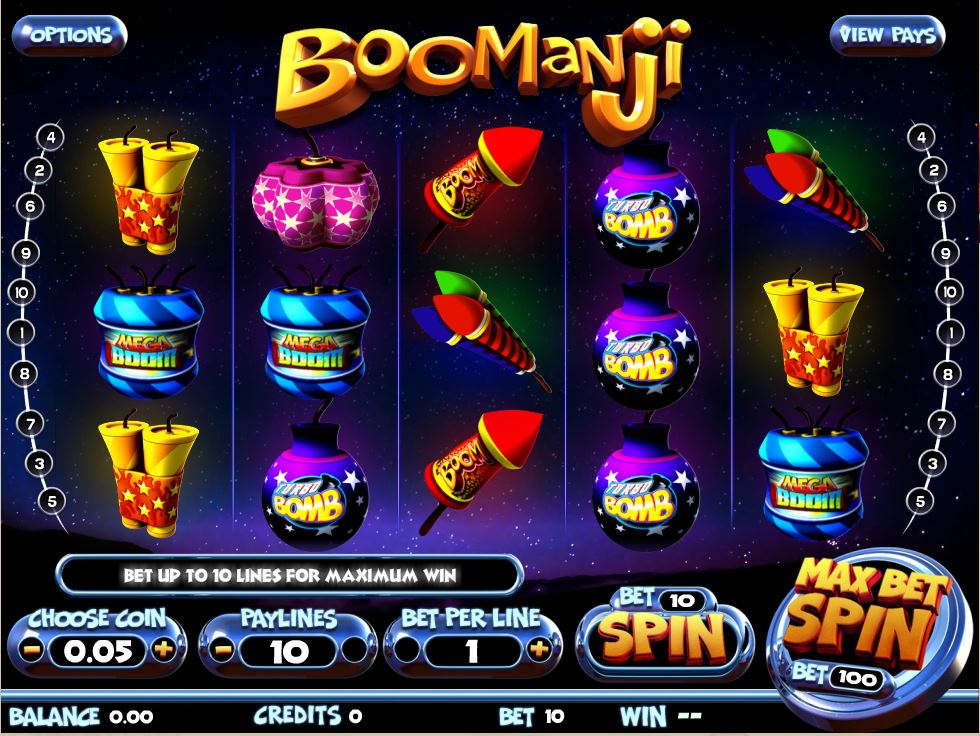980x736 pixels.
Task: Increase coin value with plus button
Action: coord(163,651)
